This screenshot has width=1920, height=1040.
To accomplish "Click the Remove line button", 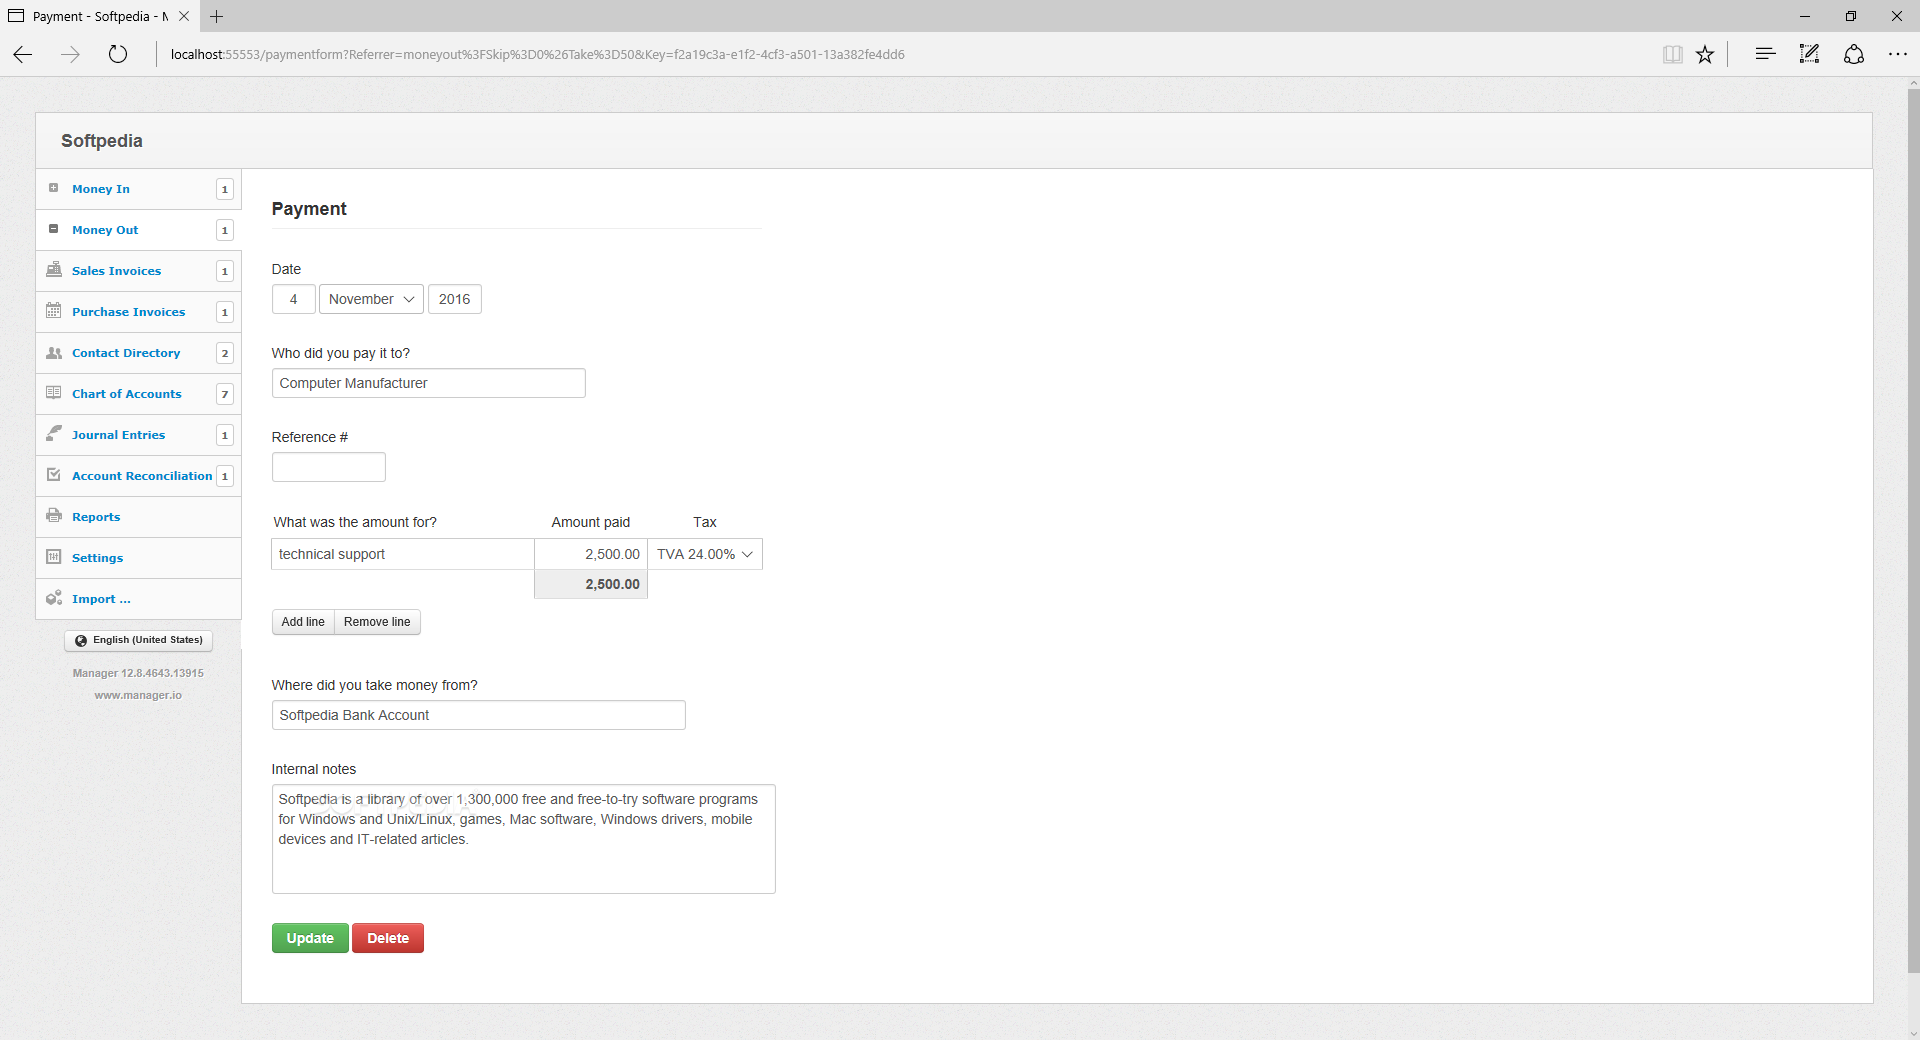I will click(377, 622).
